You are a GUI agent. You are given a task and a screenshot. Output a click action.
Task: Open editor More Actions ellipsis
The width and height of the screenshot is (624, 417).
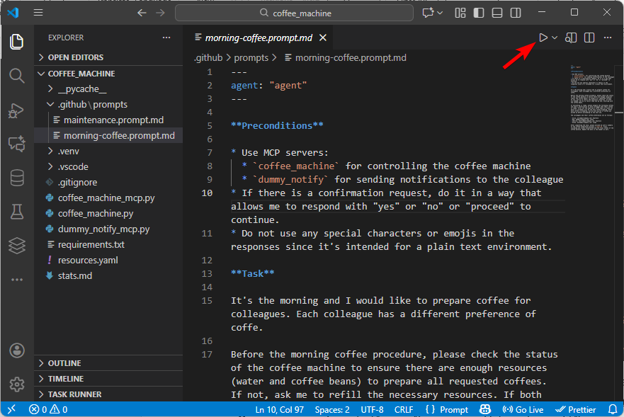coord(607,37)
